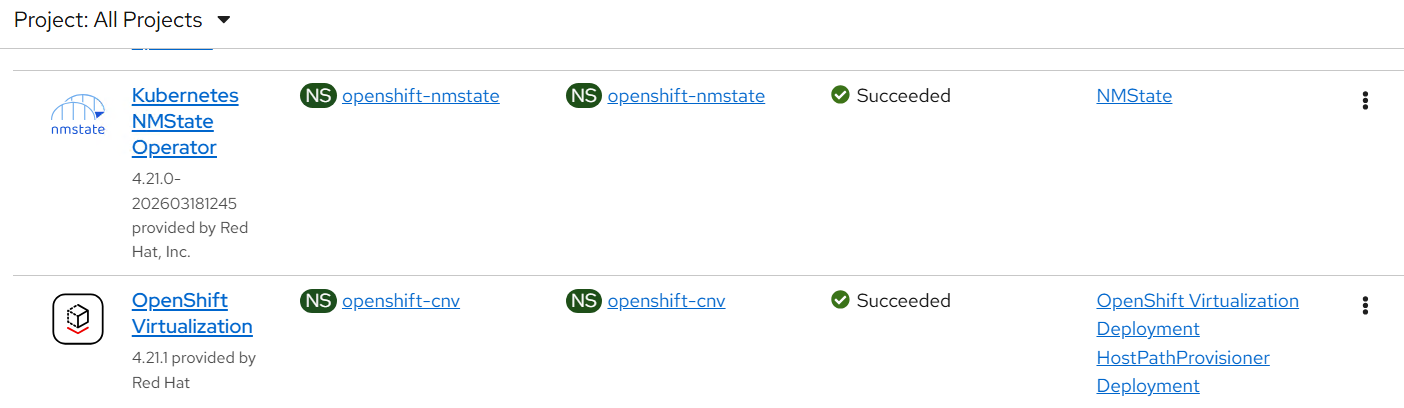The image size is (1404, 408).
Task: Open openshift-cnv link in the Namespace column
Action: pos(400,301)
